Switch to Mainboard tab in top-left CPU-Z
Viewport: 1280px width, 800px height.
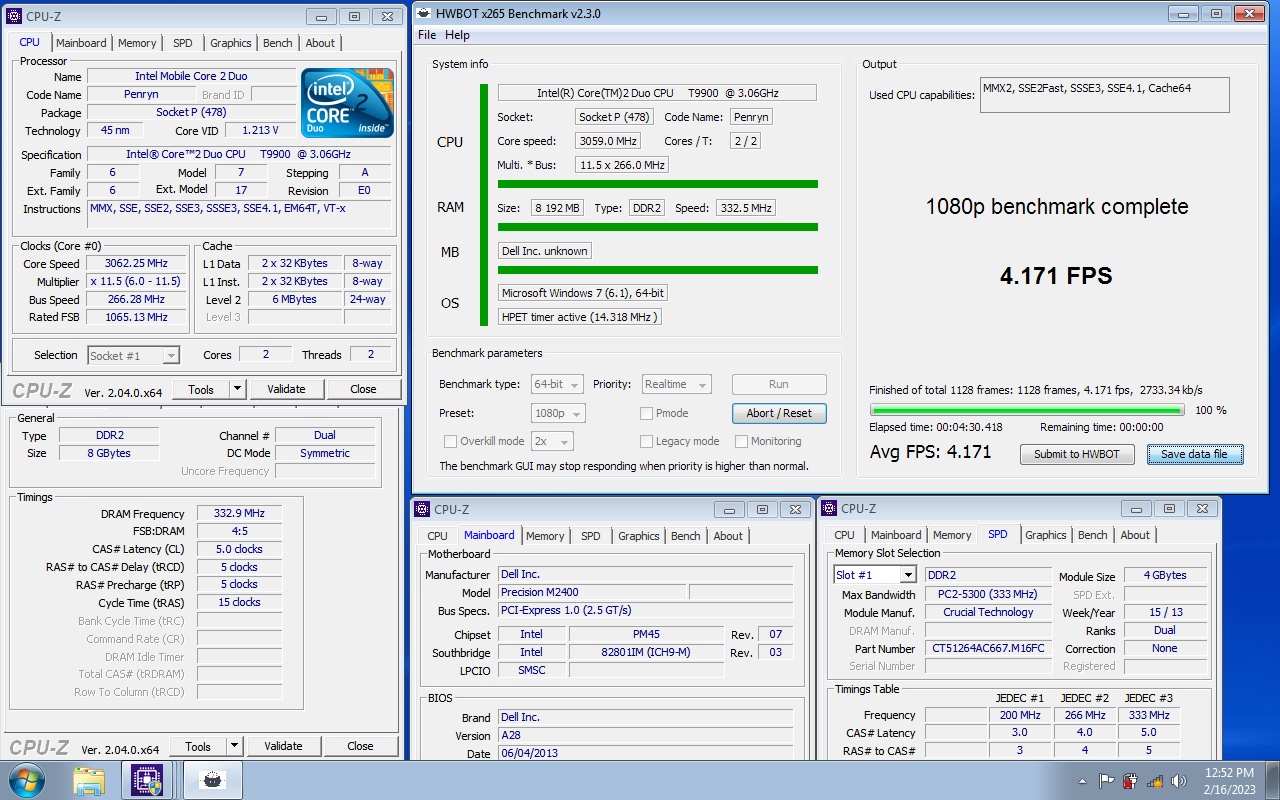[x=81, y=43]
